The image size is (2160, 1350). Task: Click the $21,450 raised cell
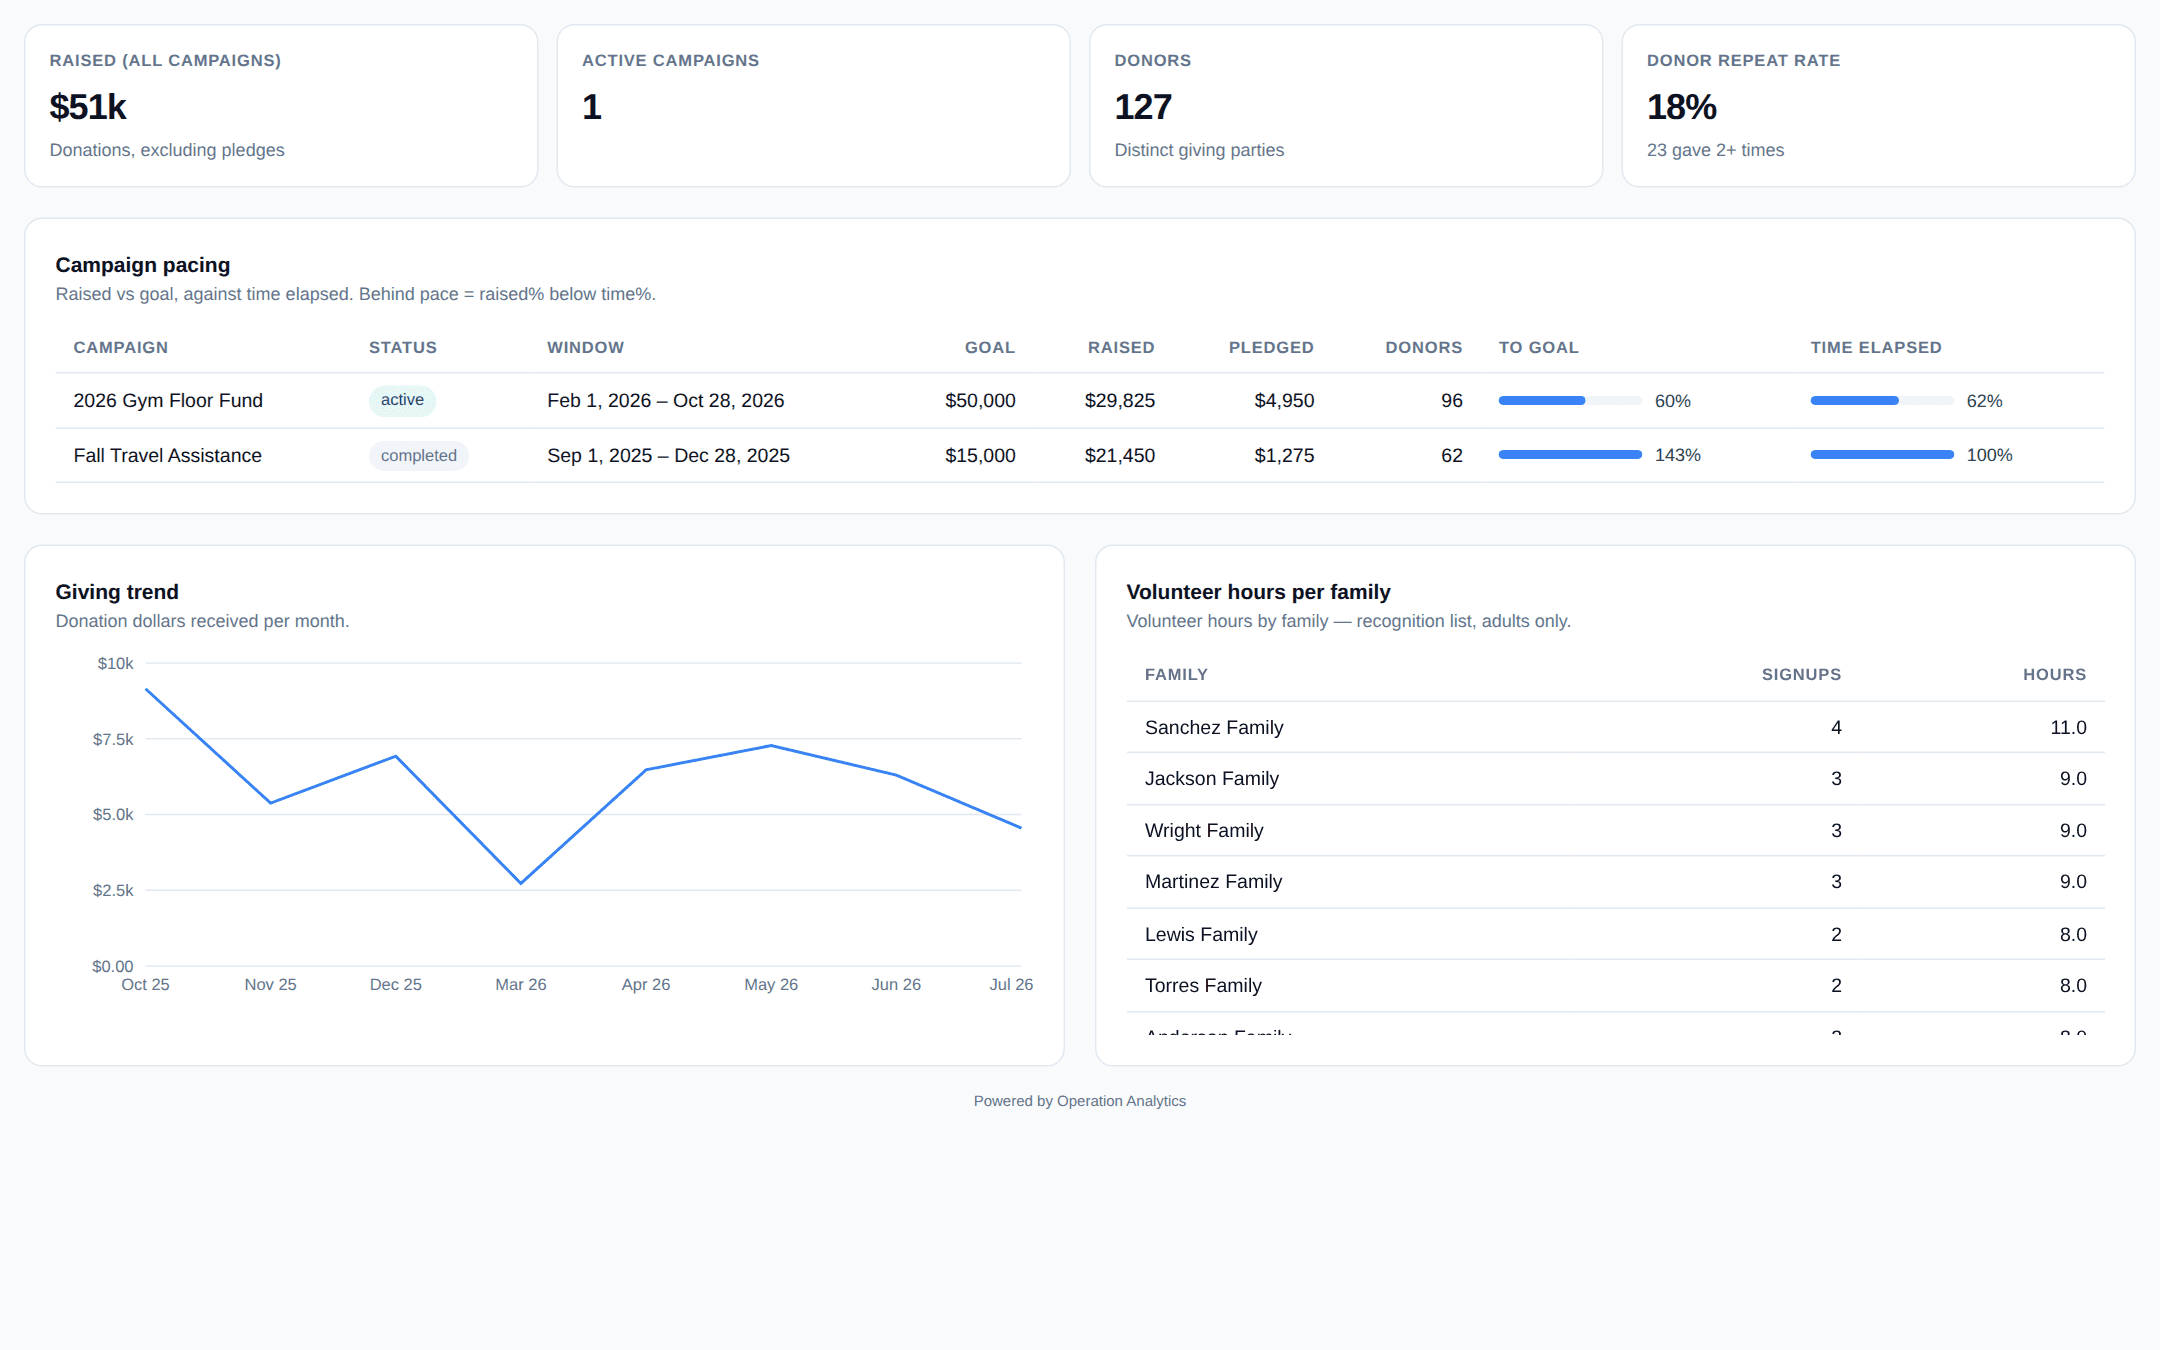click(x=1119, y=456)
